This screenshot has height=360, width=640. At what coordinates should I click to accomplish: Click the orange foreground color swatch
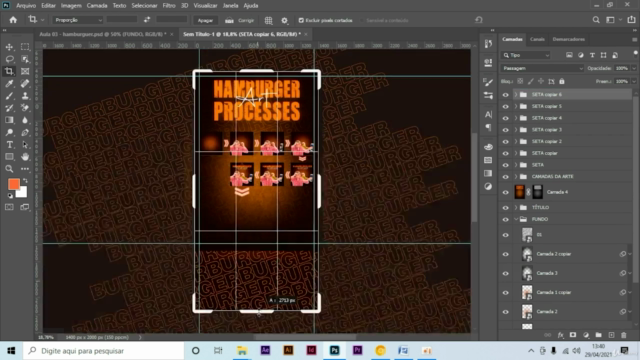coord(13,184)
